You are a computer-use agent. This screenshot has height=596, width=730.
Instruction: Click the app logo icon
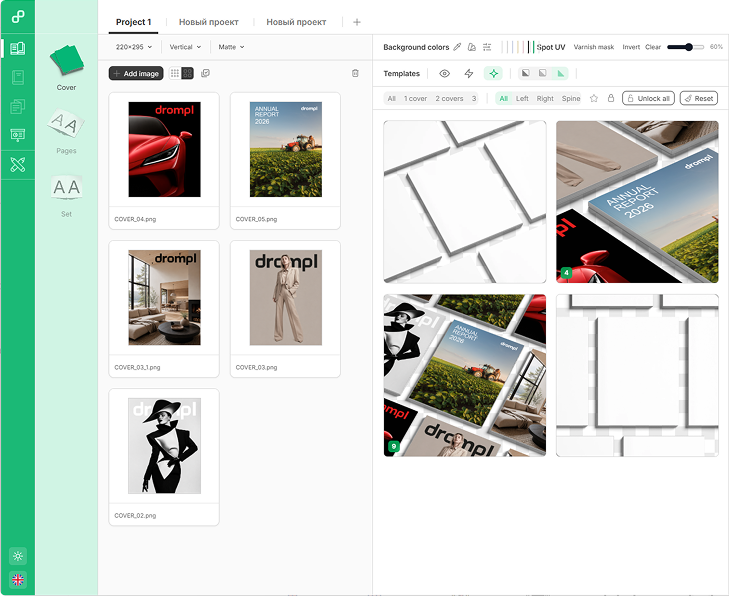coord(18,17)
